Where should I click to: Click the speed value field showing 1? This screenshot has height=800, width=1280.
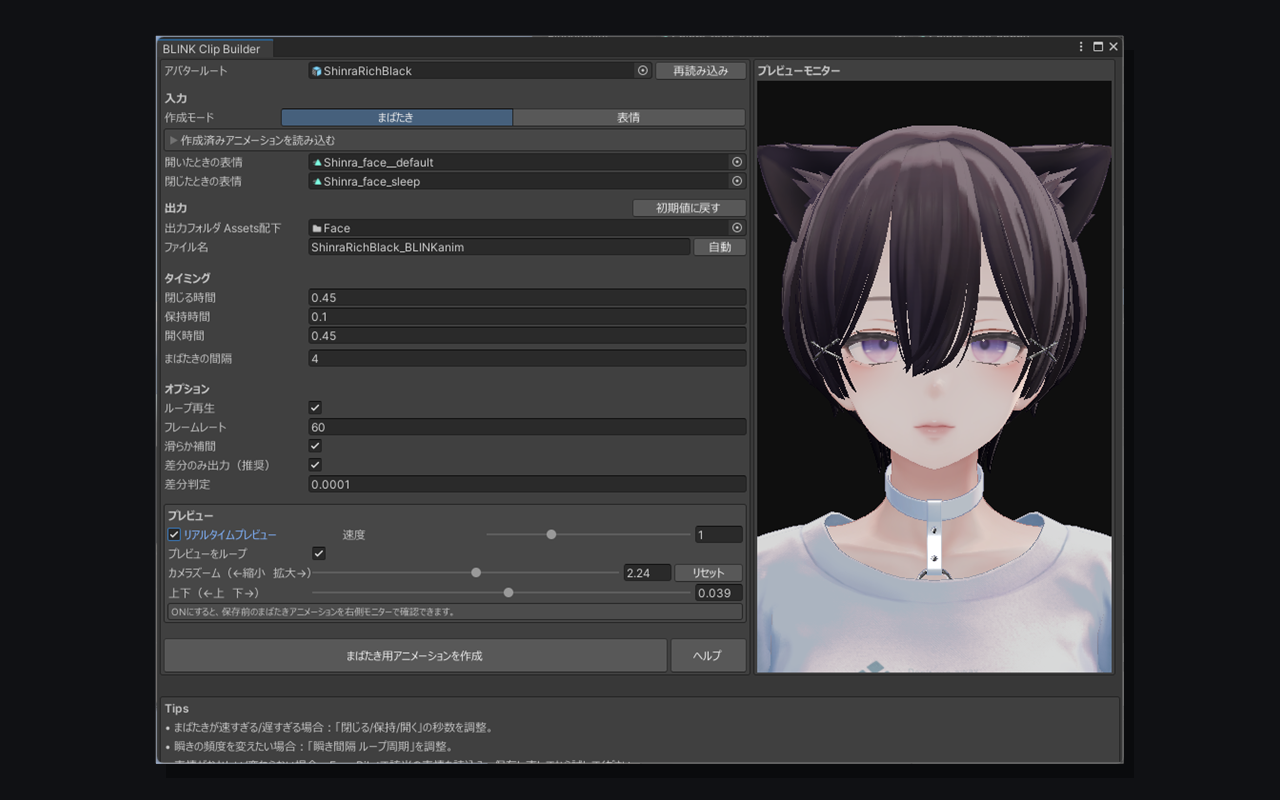(719, 535)
